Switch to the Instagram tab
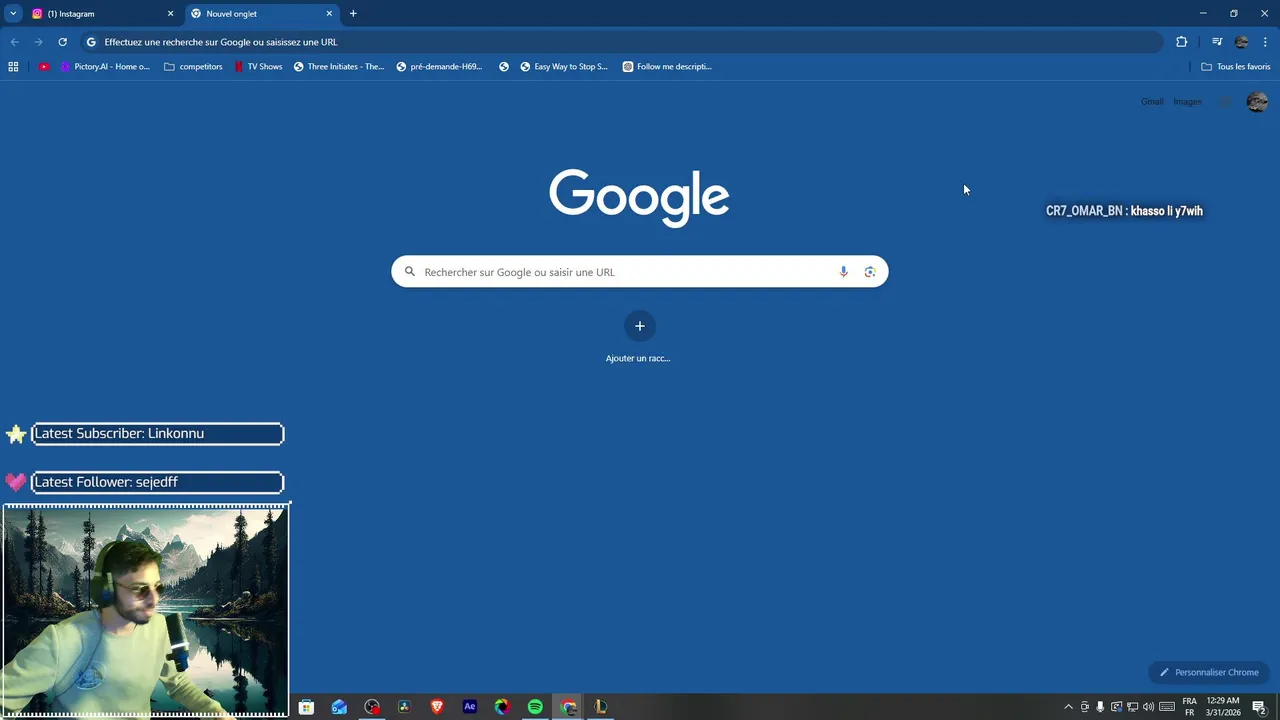 tap(102, 14)
